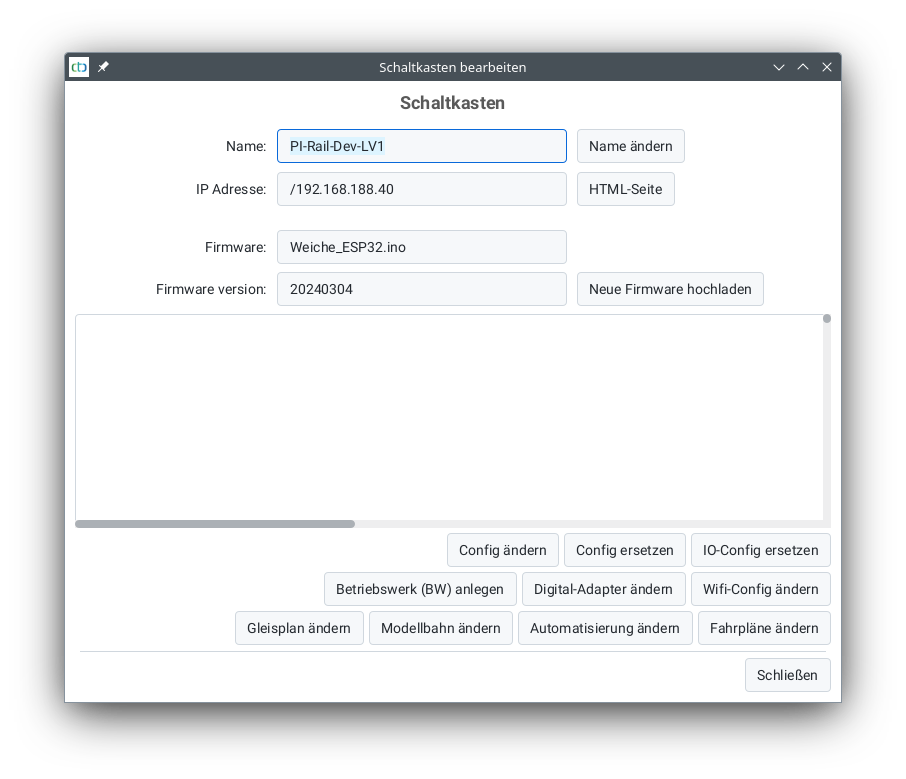This screenshot has width=906, height=779.
Task: Click Automatisierung ändern
Action: 605,628
